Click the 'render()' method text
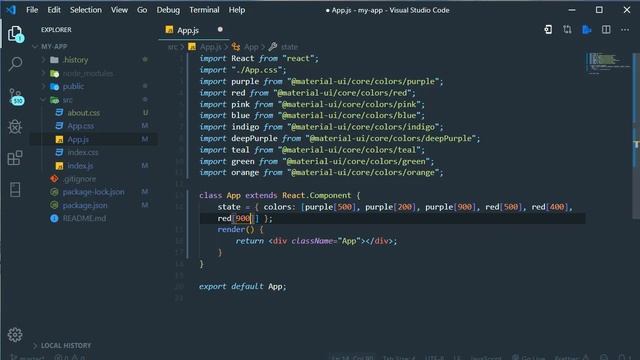Viewport: 640px width, 360px height. 236,229
